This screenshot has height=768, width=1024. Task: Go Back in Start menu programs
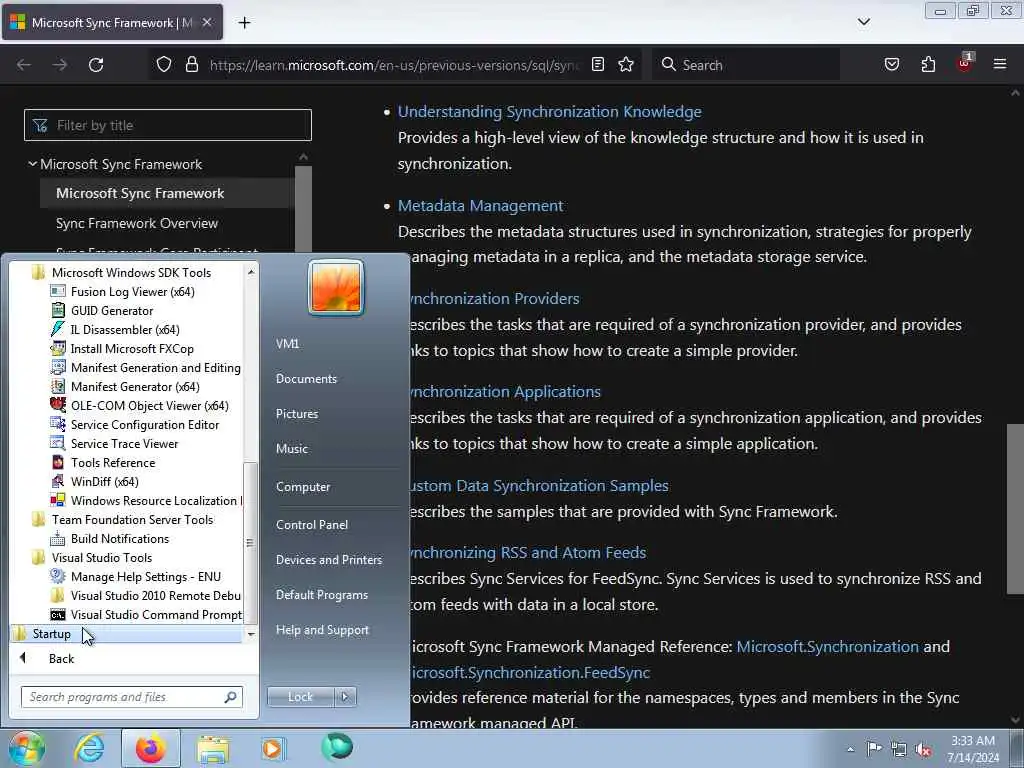point(61,658)
